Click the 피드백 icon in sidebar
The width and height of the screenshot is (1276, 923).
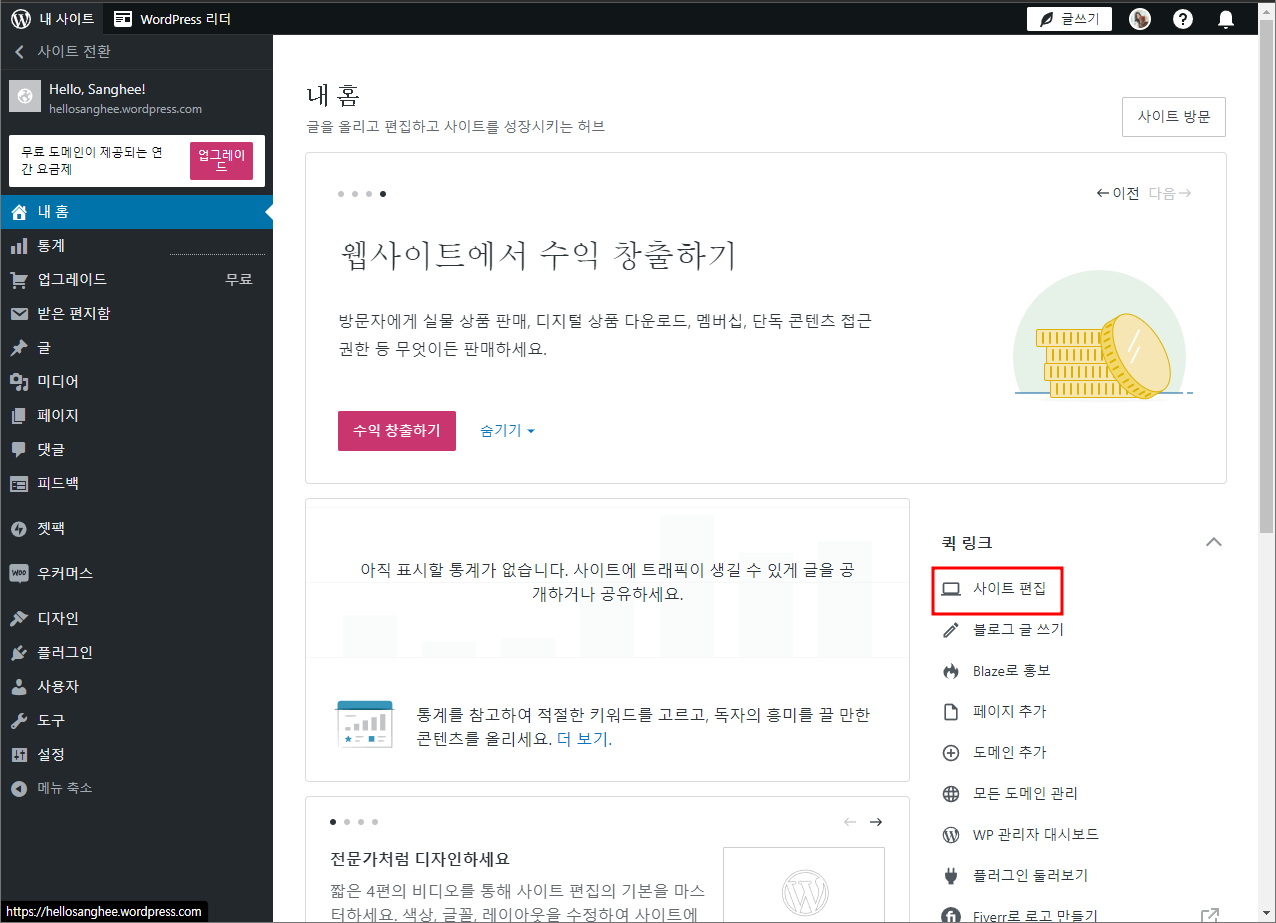click(19, 484)
